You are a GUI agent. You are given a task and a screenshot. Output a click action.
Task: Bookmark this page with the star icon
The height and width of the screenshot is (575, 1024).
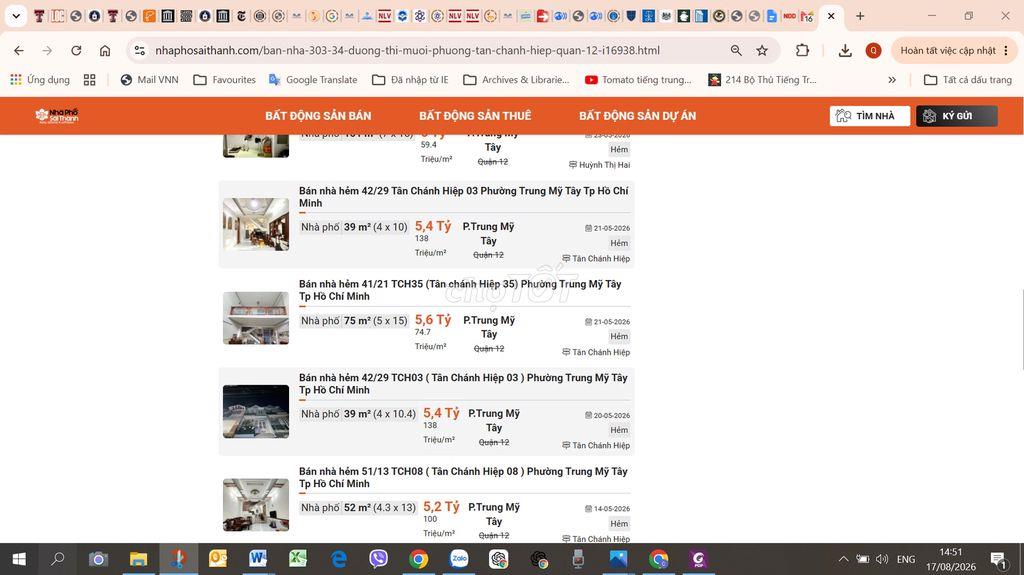(761, 50)
